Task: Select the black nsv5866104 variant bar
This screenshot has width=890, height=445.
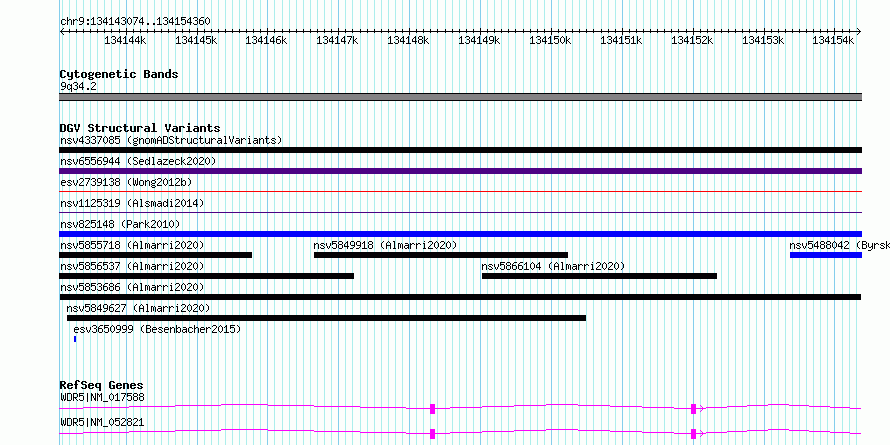Action: tap(599, 276)
